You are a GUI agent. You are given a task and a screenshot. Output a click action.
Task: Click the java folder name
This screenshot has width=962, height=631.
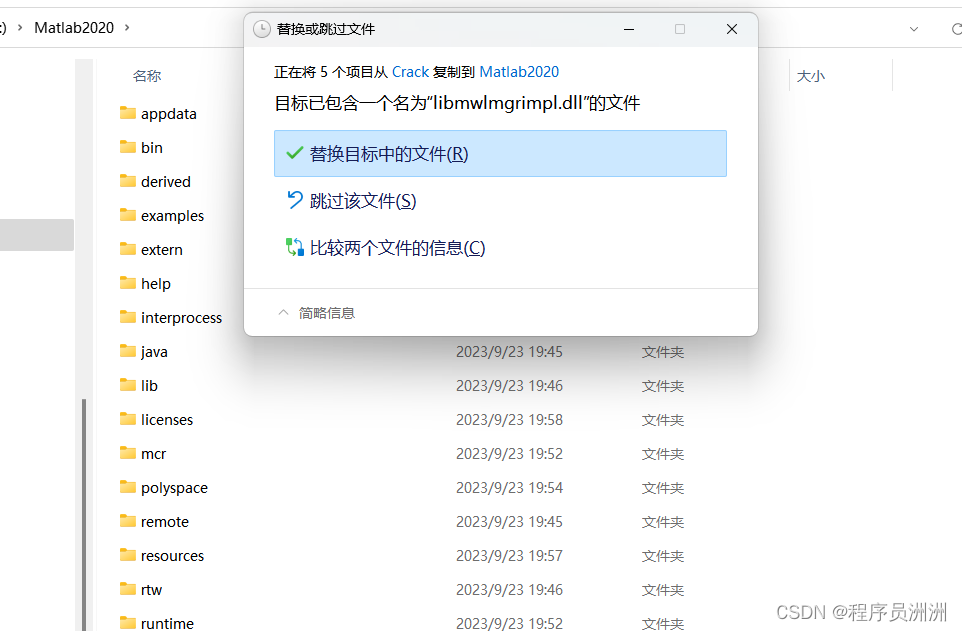[x=154, y=352]
